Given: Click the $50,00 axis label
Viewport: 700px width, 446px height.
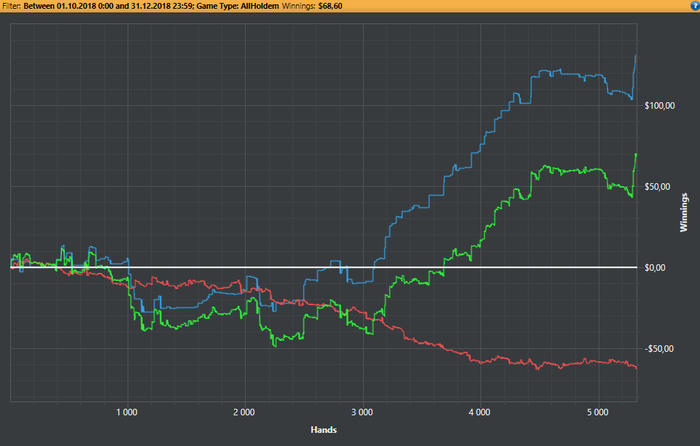Looking at the screenshot, I should point(657,187).
